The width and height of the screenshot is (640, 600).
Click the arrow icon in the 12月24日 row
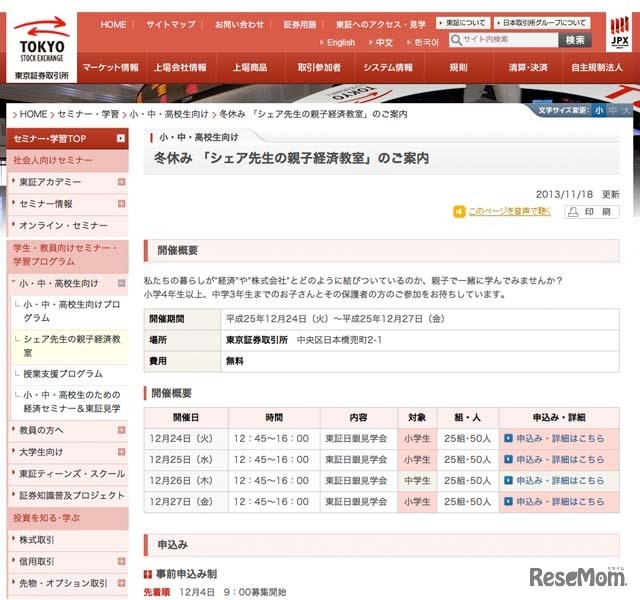(508, 438)
